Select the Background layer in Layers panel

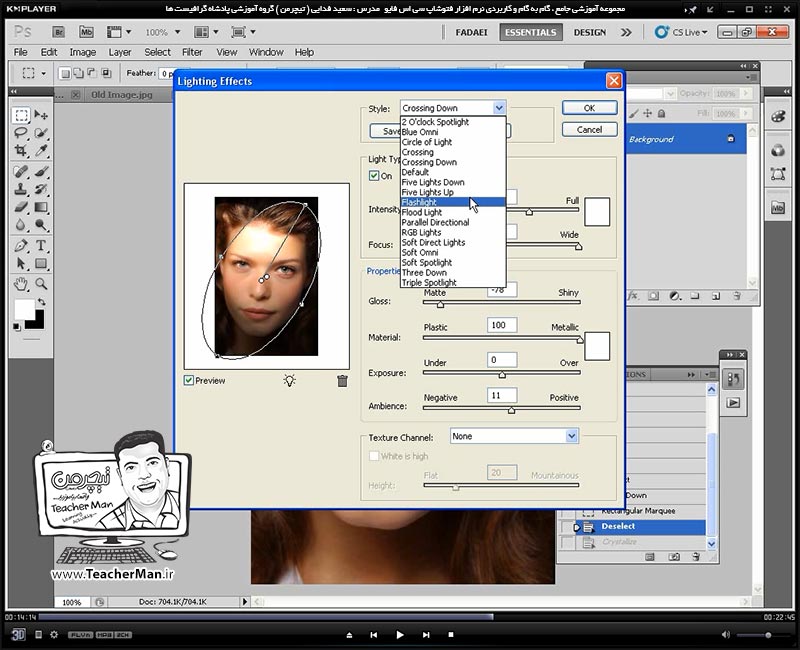pyautogui.click(x=685, y=139)
